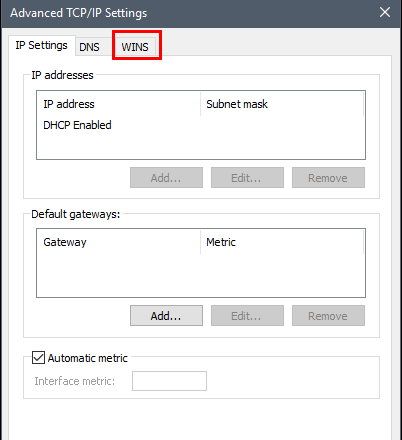Click the Gateway column header
Viewport: 402px width, 440px height.
pyautogui.click(x=119, y=242)
